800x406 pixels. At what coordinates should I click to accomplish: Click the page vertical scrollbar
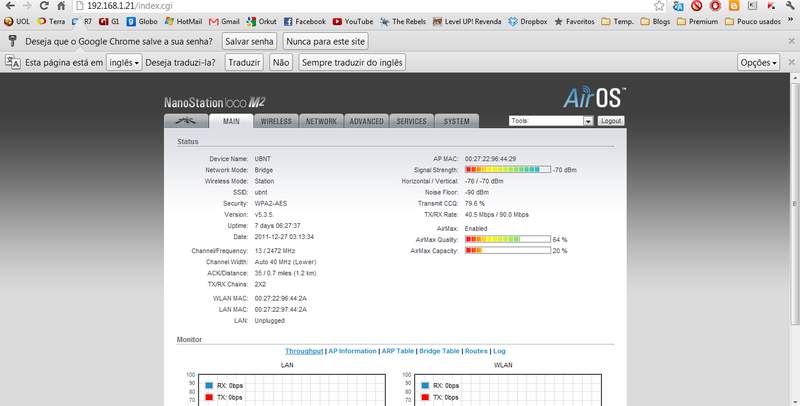[x=795, y=203]
